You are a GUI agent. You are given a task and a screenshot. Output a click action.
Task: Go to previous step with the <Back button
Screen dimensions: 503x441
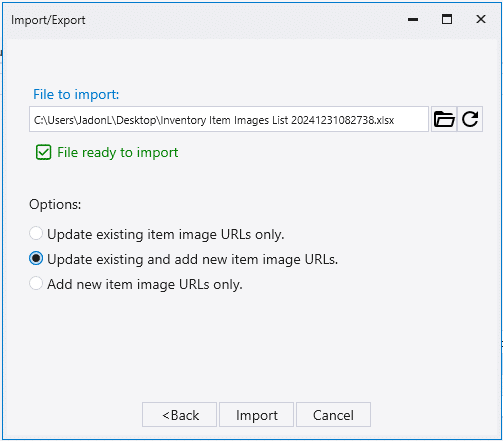pyautogui.click(x=179, y=415)
